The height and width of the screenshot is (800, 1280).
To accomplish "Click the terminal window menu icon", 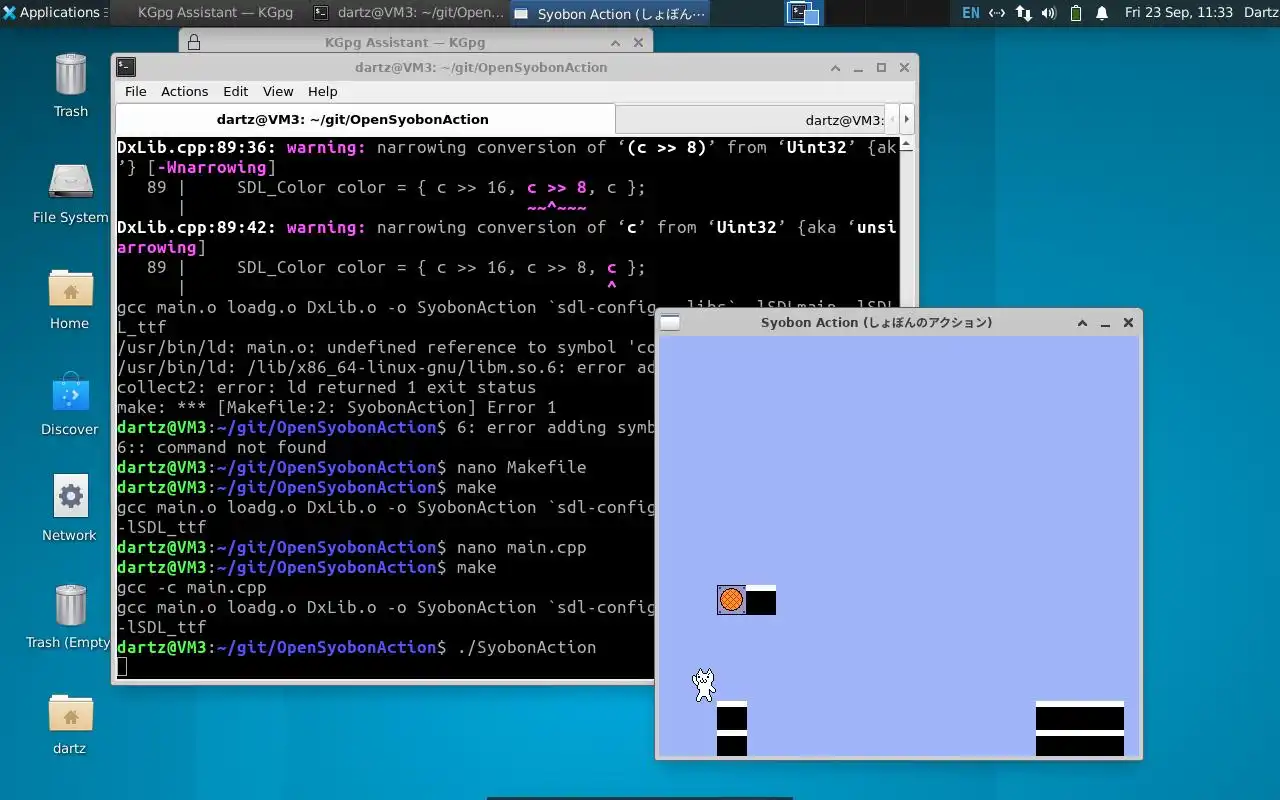I will pyautogui.click(x=126, y=67).
